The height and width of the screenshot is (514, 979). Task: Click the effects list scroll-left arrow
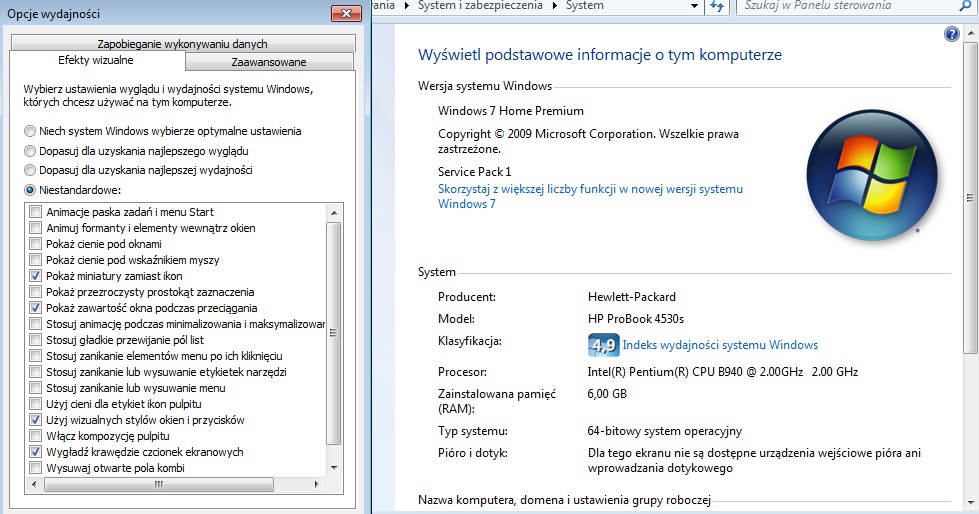pos(34,484)
